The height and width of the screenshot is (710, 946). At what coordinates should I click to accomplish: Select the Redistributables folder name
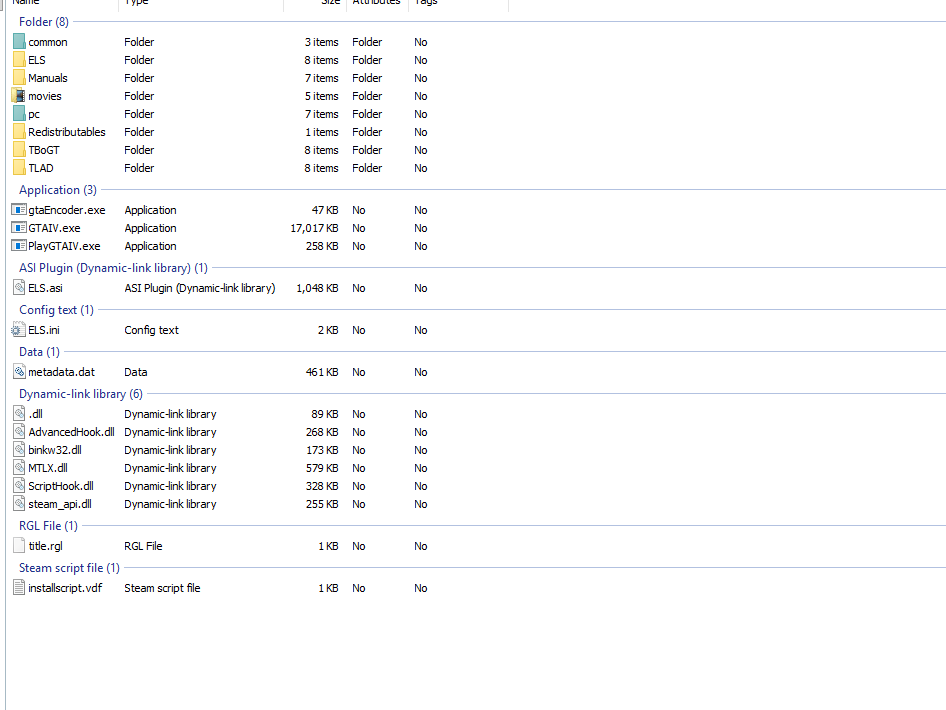coord(67,132)
